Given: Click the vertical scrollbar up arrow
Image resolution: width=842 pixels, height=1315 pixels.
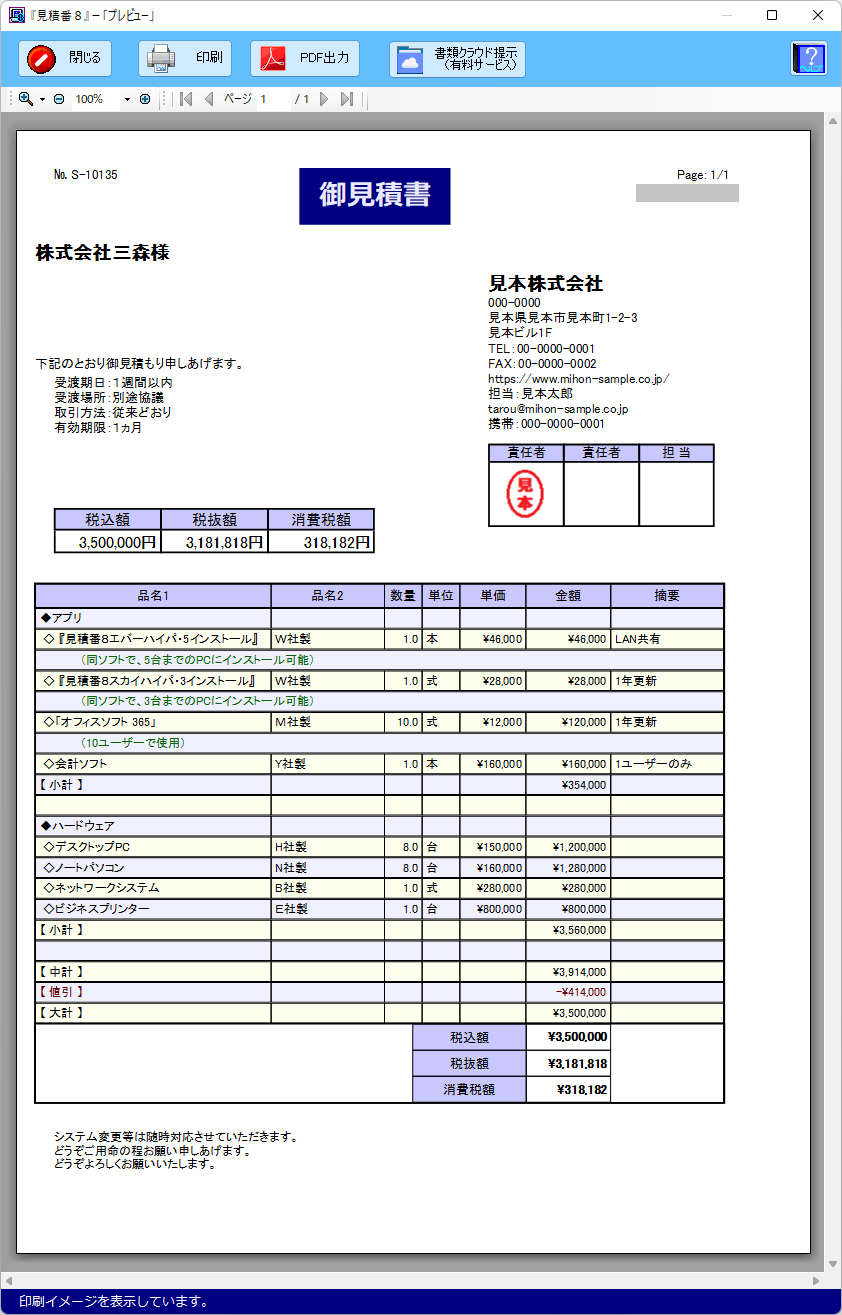Looking at the screenshot, I should pos(832,121).
